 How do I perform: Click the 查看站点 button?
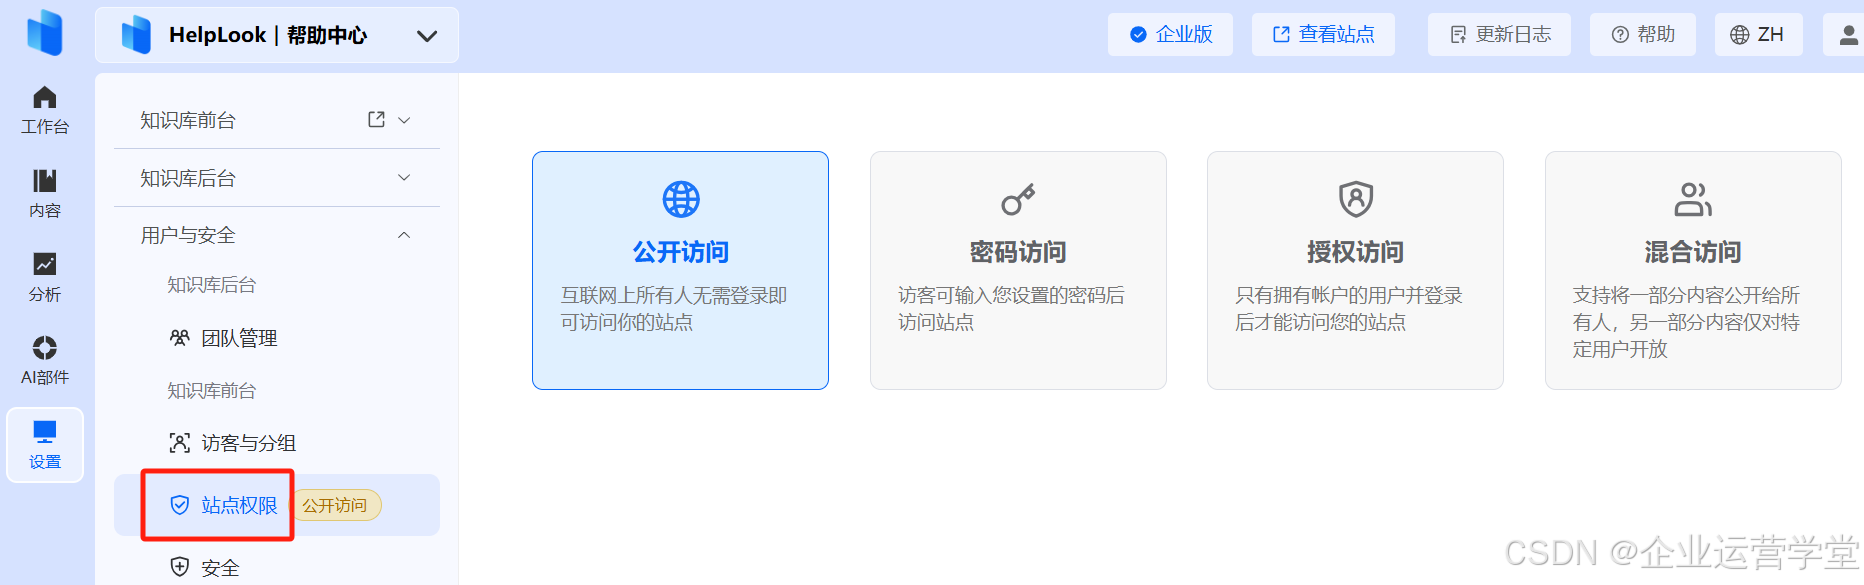coord(1323,35)
